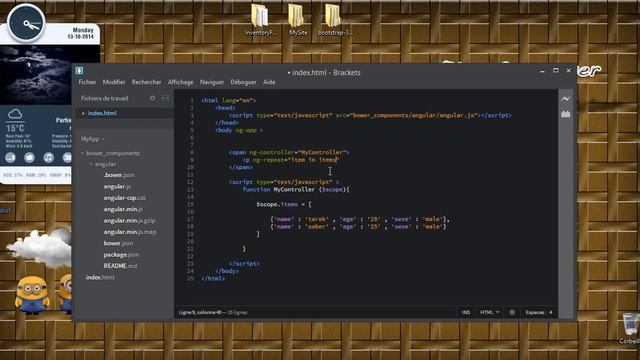Open the Déboguer menu
Image resolution: width=640 pixels, height=360 pixels.
pyautogui.click(x=243, y=82)
